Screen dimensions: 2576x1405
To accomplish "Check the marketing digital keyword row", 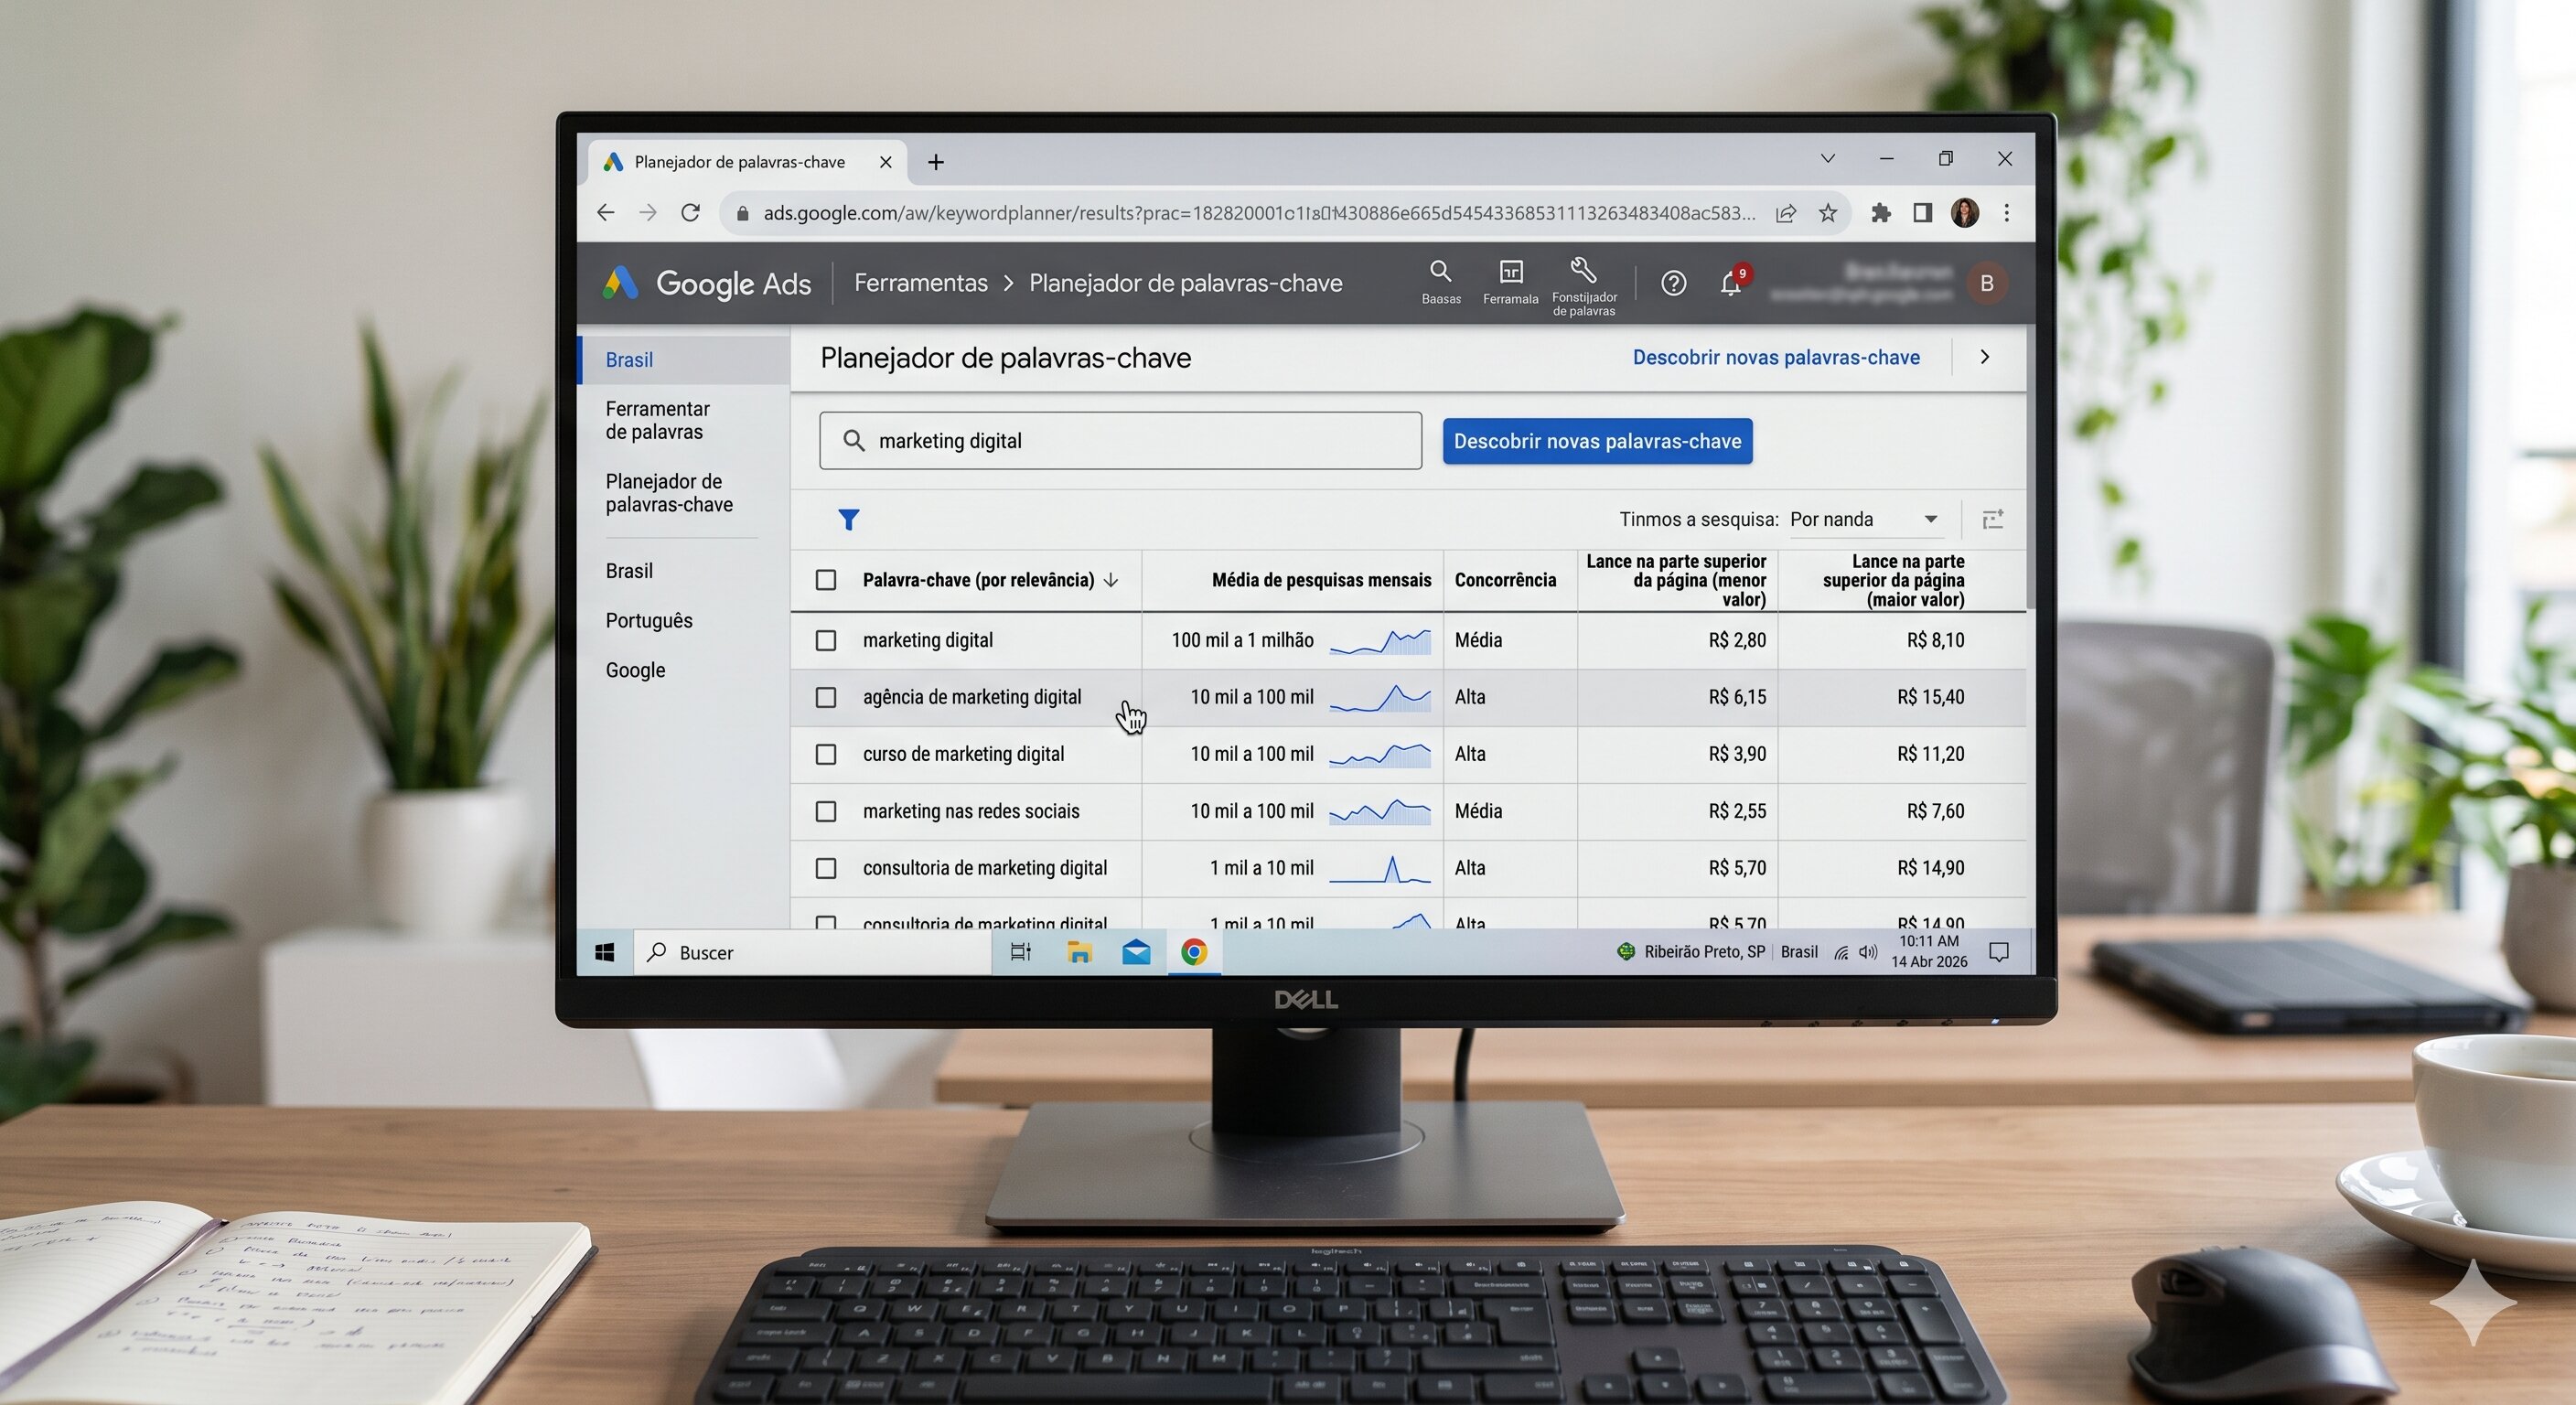I will pyautogui.click(x=826, y=641).
